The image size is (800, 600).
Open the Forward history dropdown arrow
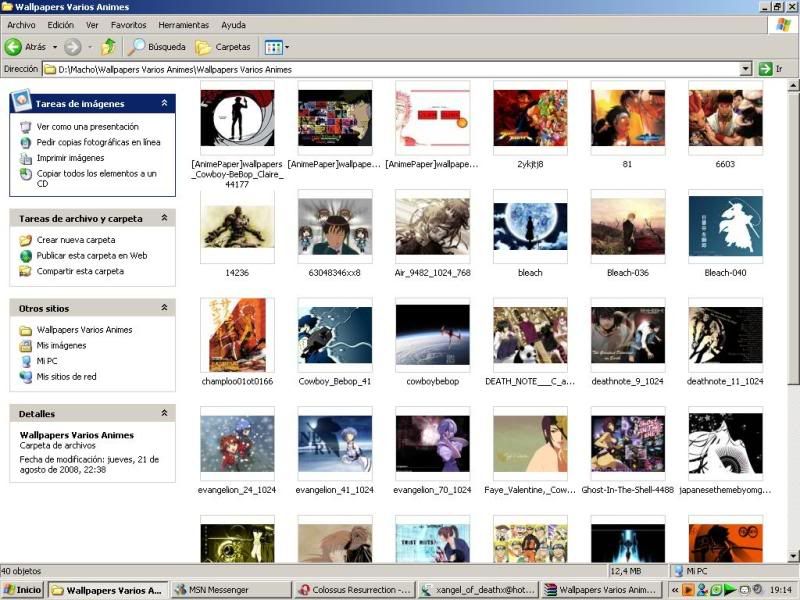(90, 47)
